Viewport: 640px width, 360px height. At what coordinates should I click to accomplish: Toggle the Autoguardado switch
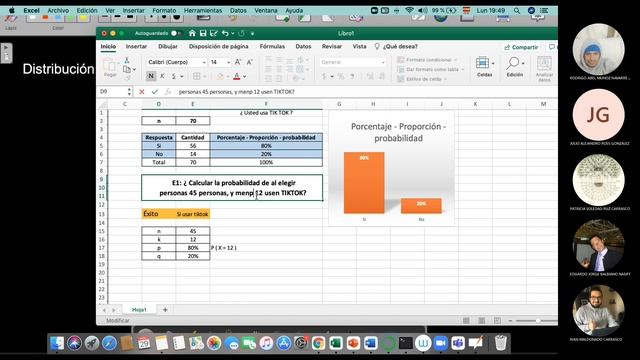pos(176,33)
